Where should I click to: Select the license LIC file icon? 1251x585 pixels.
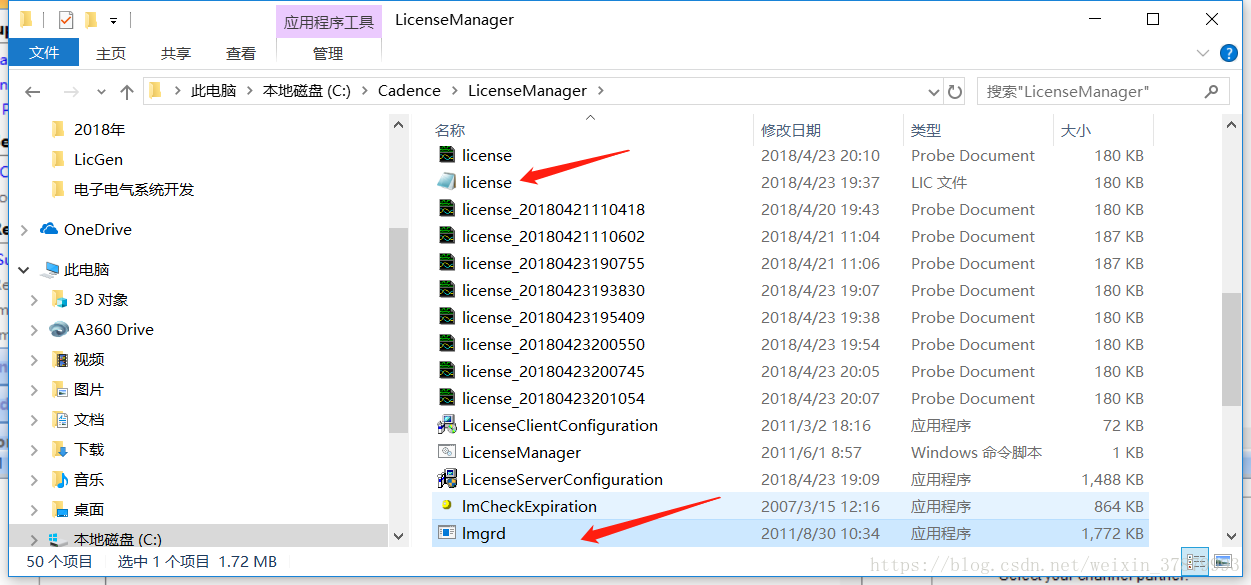click(x=447, y=182)
